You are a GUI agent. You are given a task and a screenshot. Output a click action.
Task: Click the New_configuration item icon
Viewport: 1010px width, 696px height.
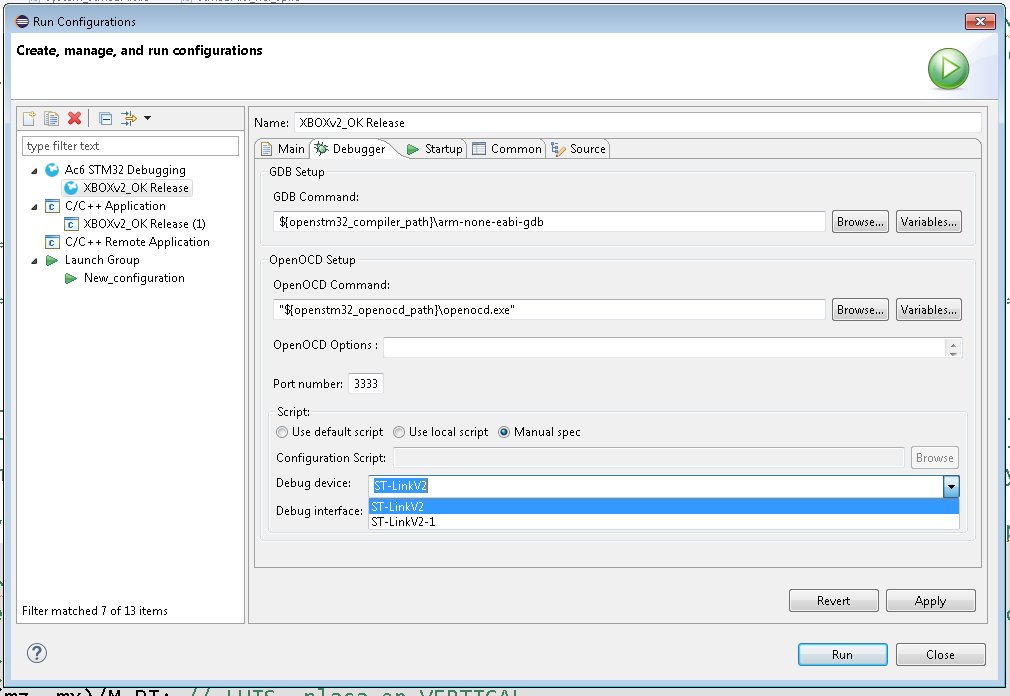[71, 278]
